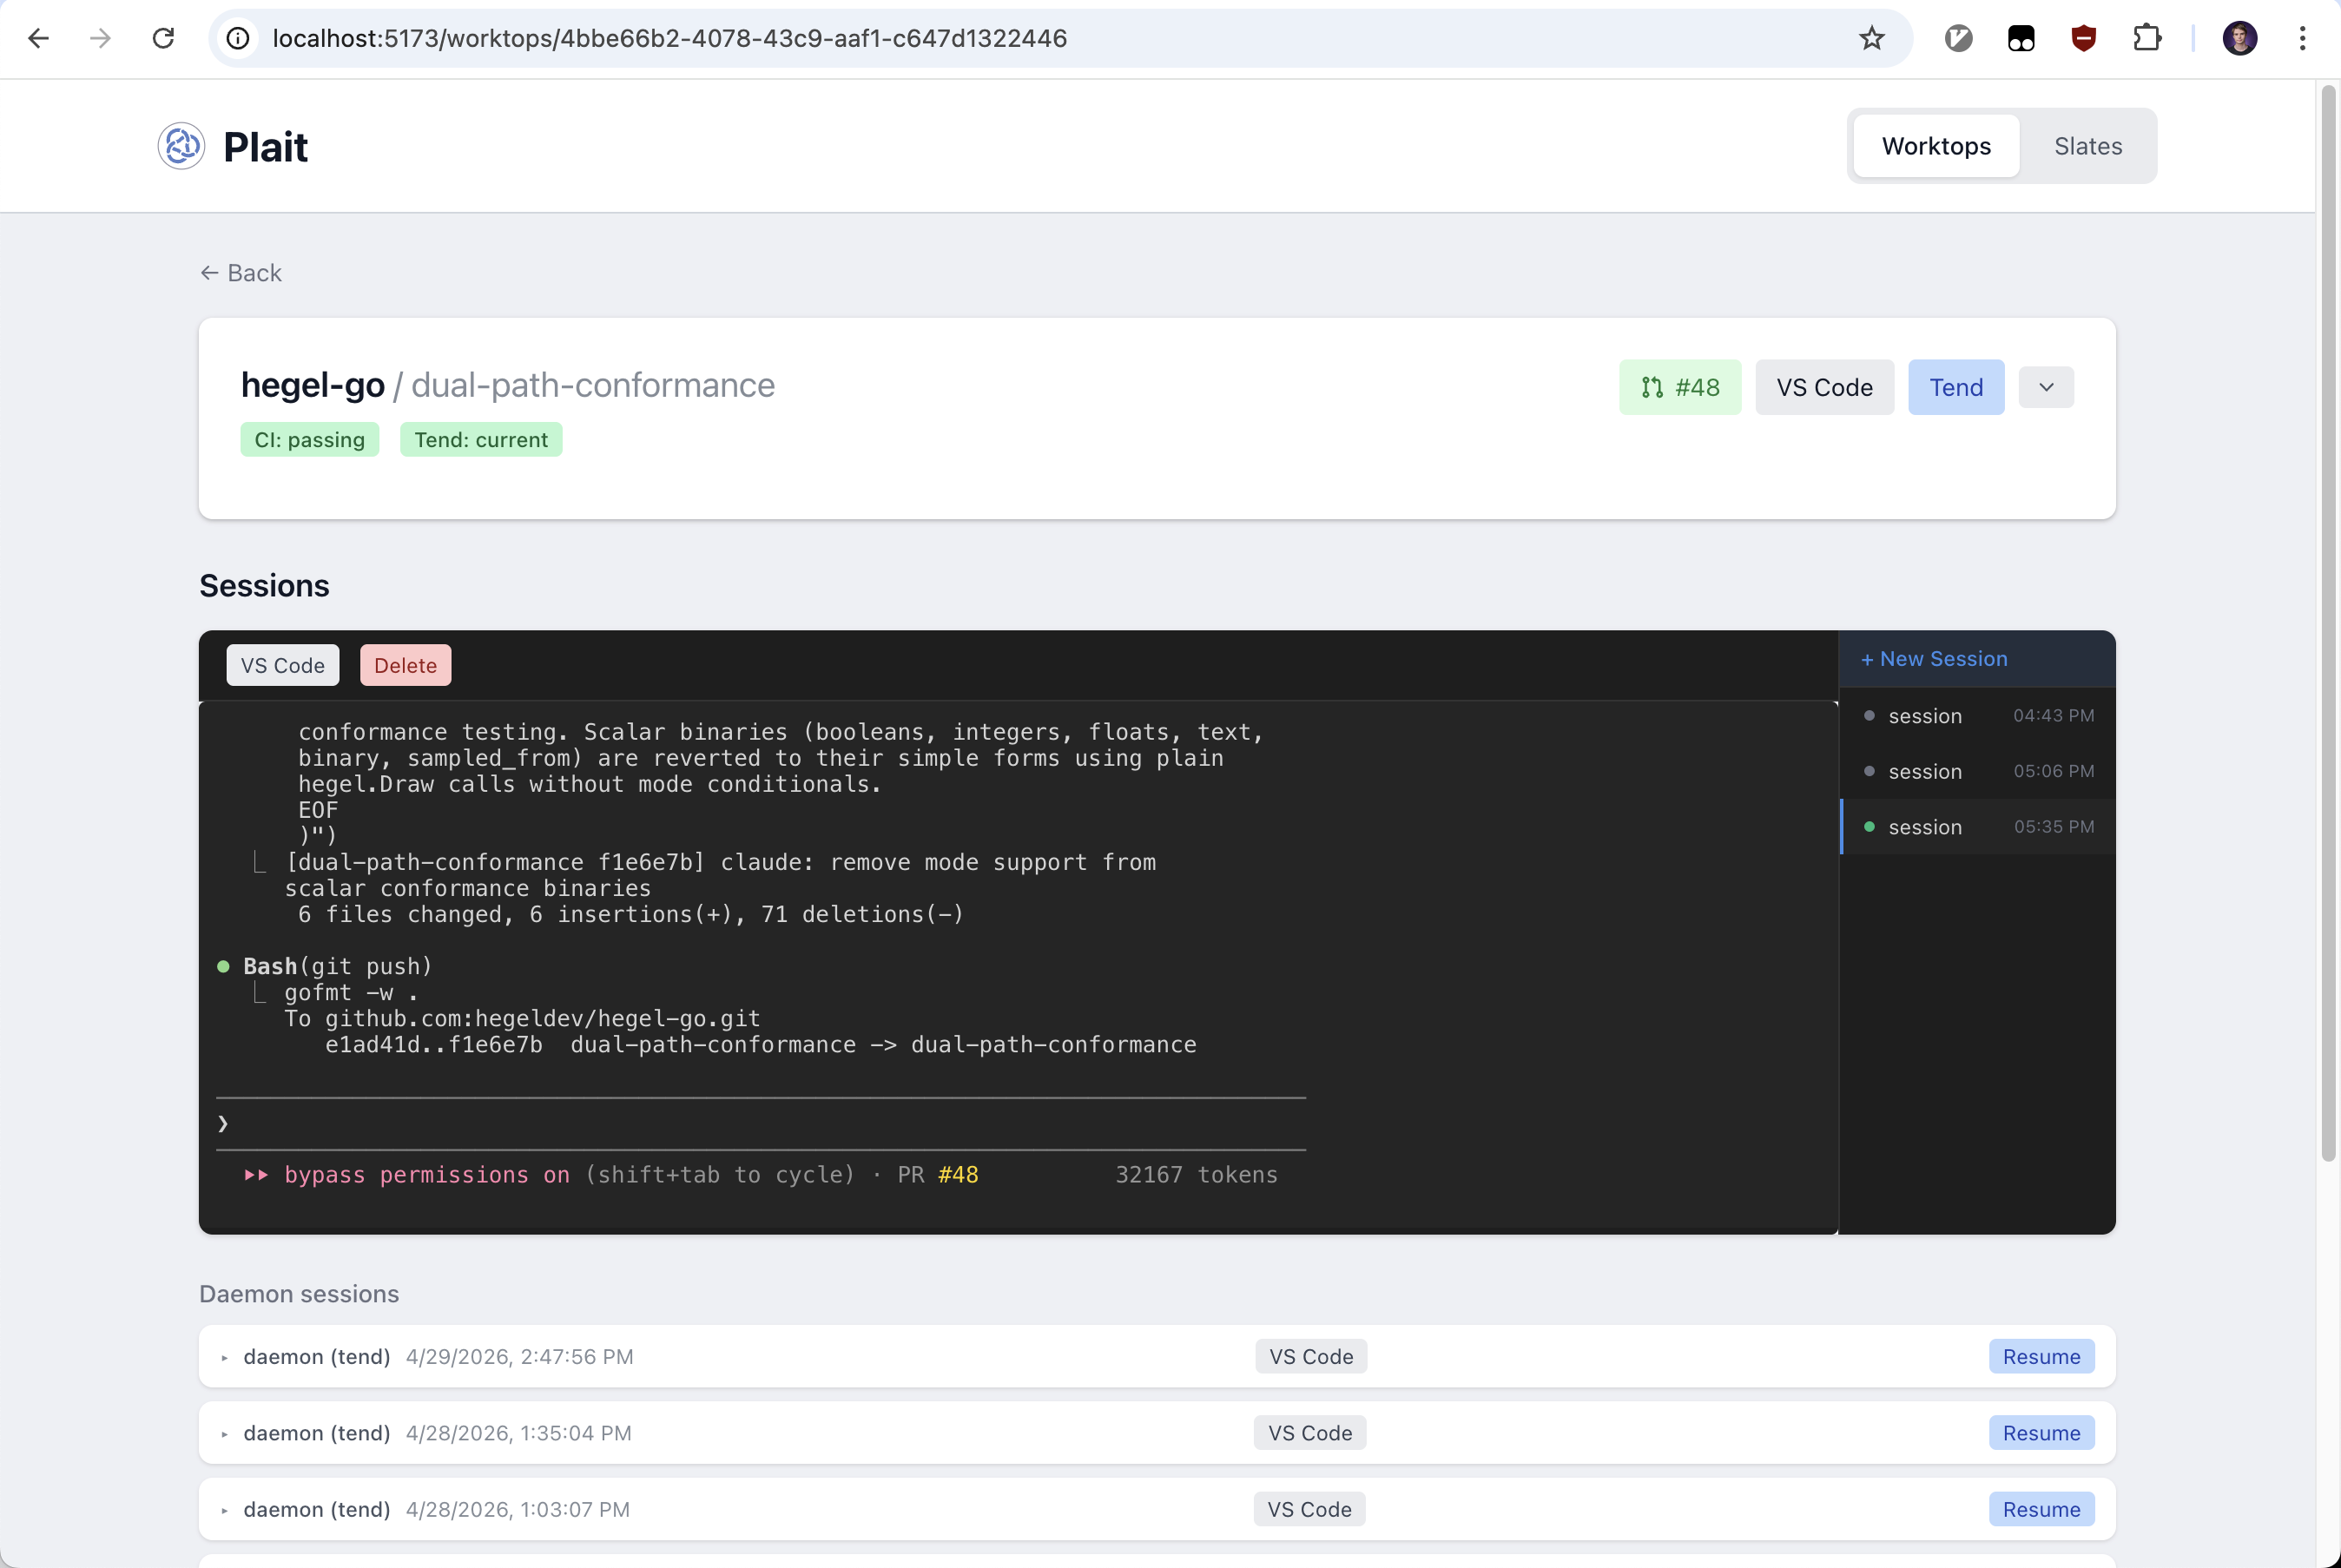Click the Plait logo icon
Screen dimensions: 2341x1568
coord(181,147)
